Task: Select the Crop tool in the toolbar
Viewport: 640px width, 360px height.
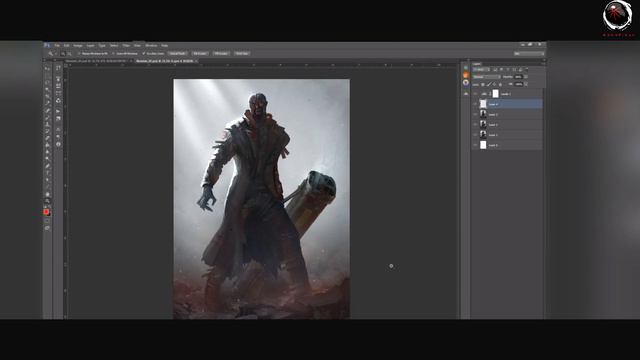Action: pyautogui.click(x=47, y=96)
